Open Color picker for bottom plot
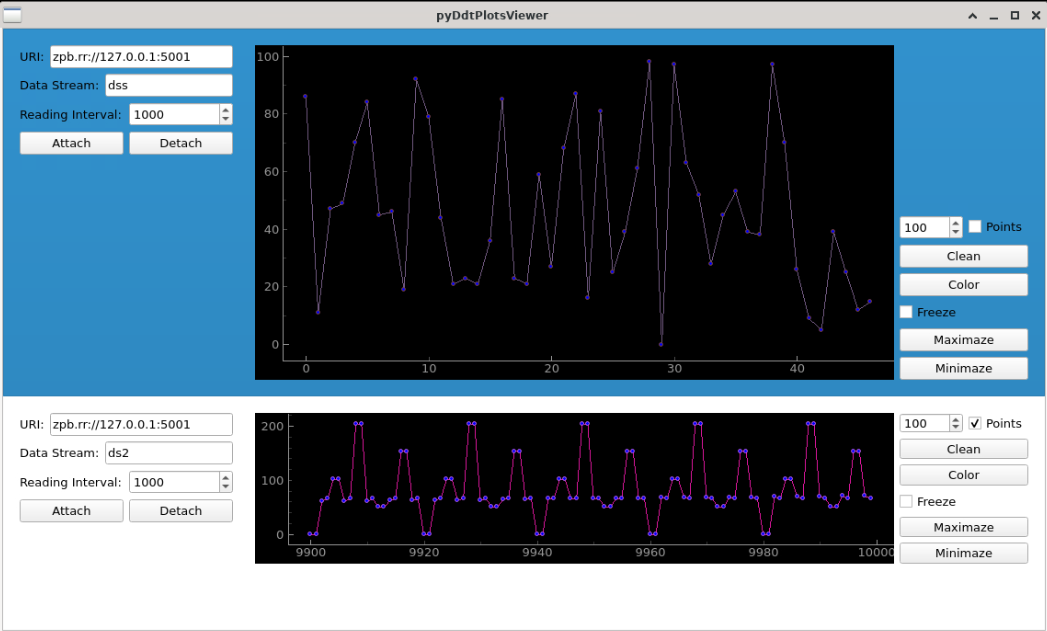1047x631 pixels. click(964, 475)
